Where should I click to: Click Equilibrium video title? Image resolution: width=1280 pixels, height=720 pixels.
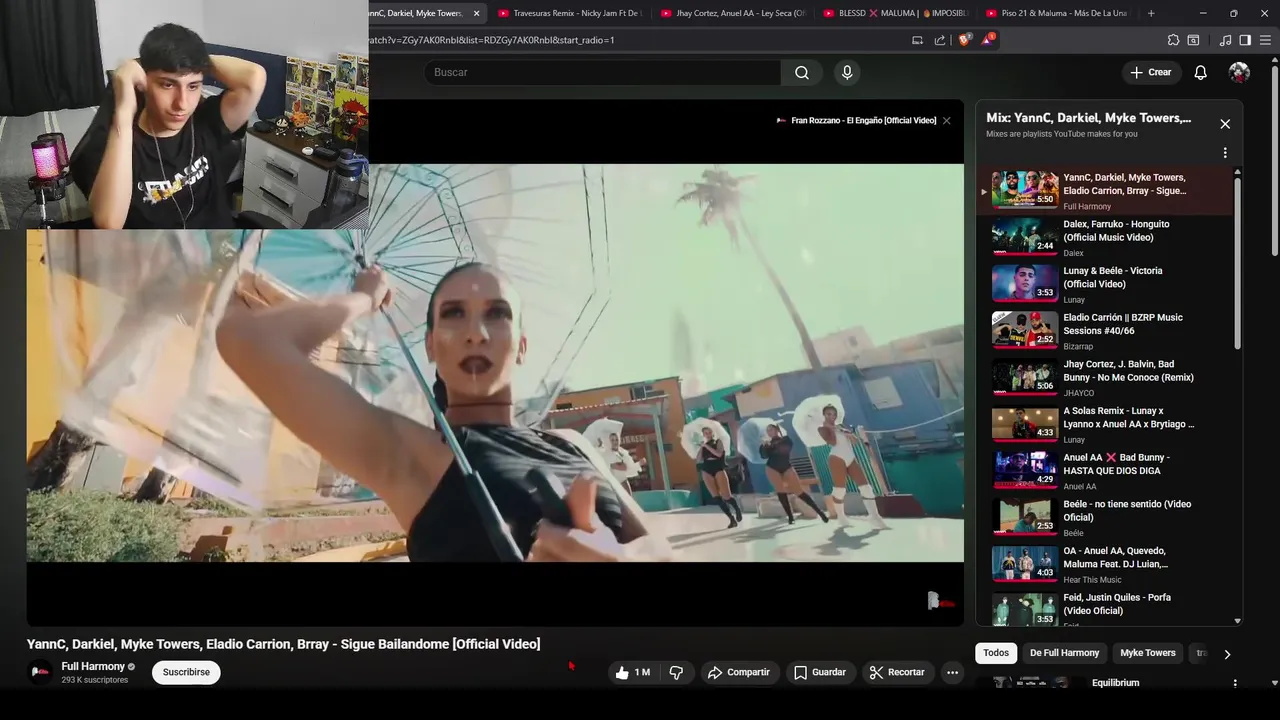1115,683
